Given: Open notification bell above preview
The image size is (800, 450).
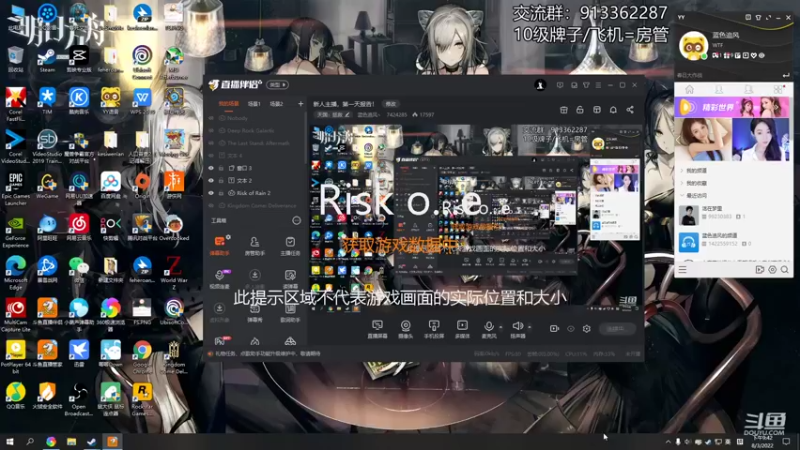Looking at the screenshot, I should (x=613, y=110).
